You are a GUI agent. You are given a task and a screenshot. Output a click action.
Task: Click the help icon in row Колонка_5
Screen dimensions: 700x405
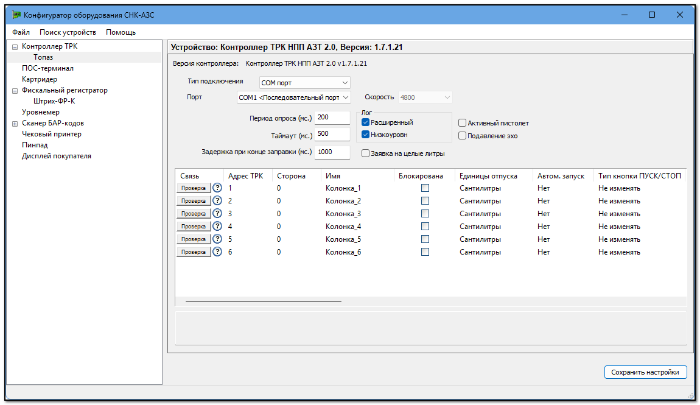217,239
